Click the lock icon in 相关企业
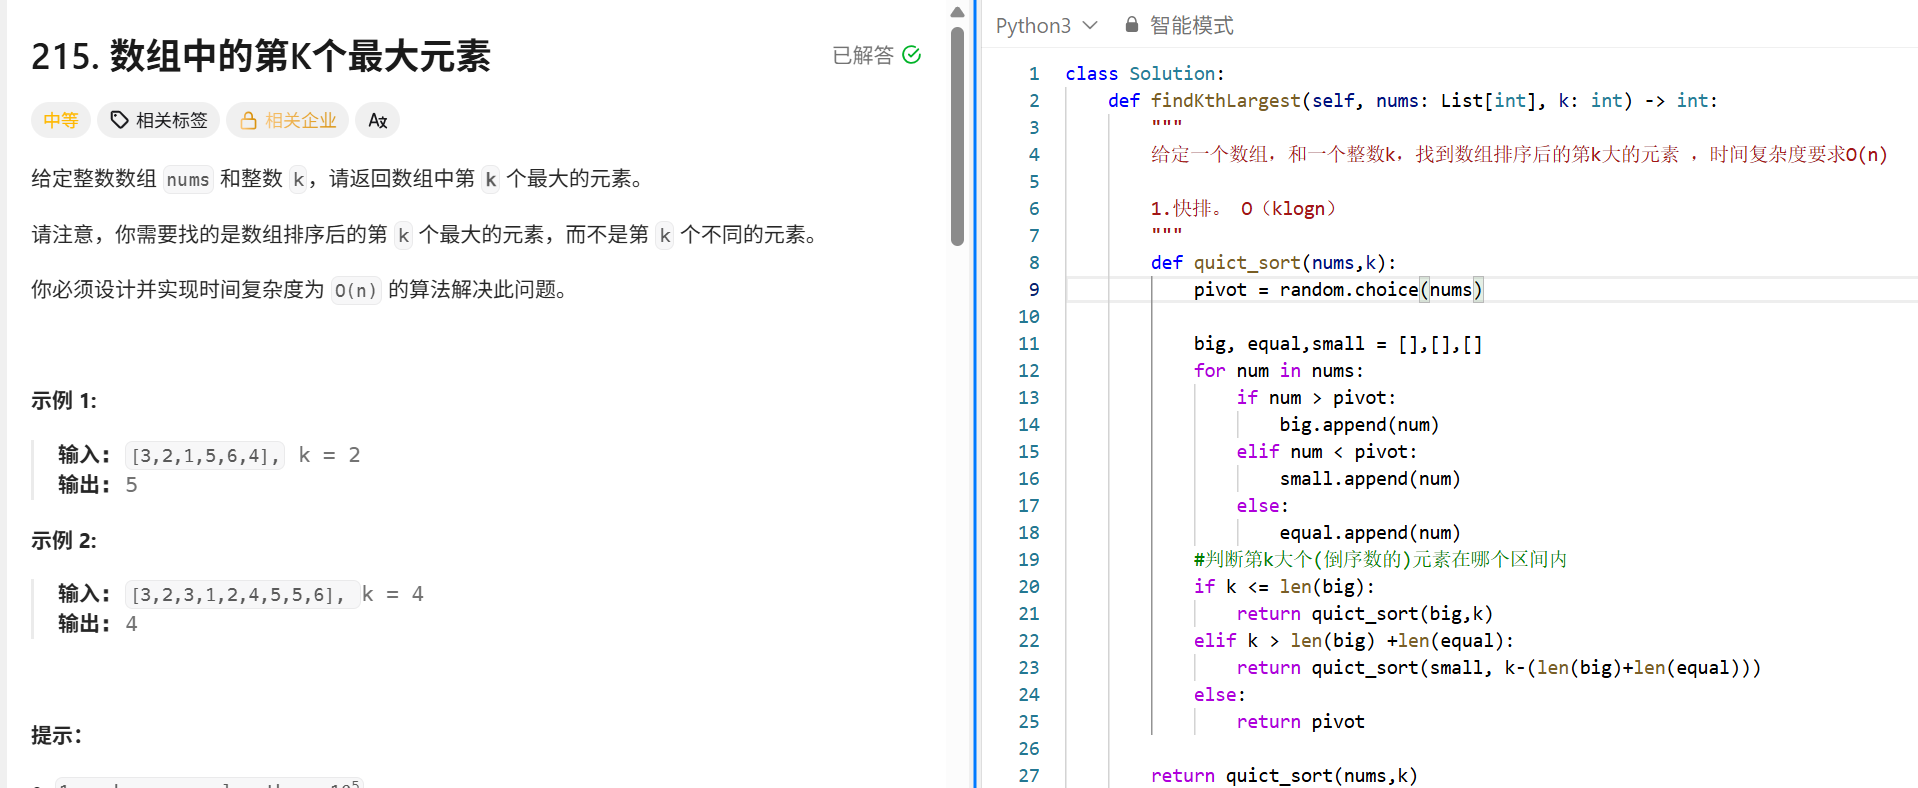 (x=248, y=120)
